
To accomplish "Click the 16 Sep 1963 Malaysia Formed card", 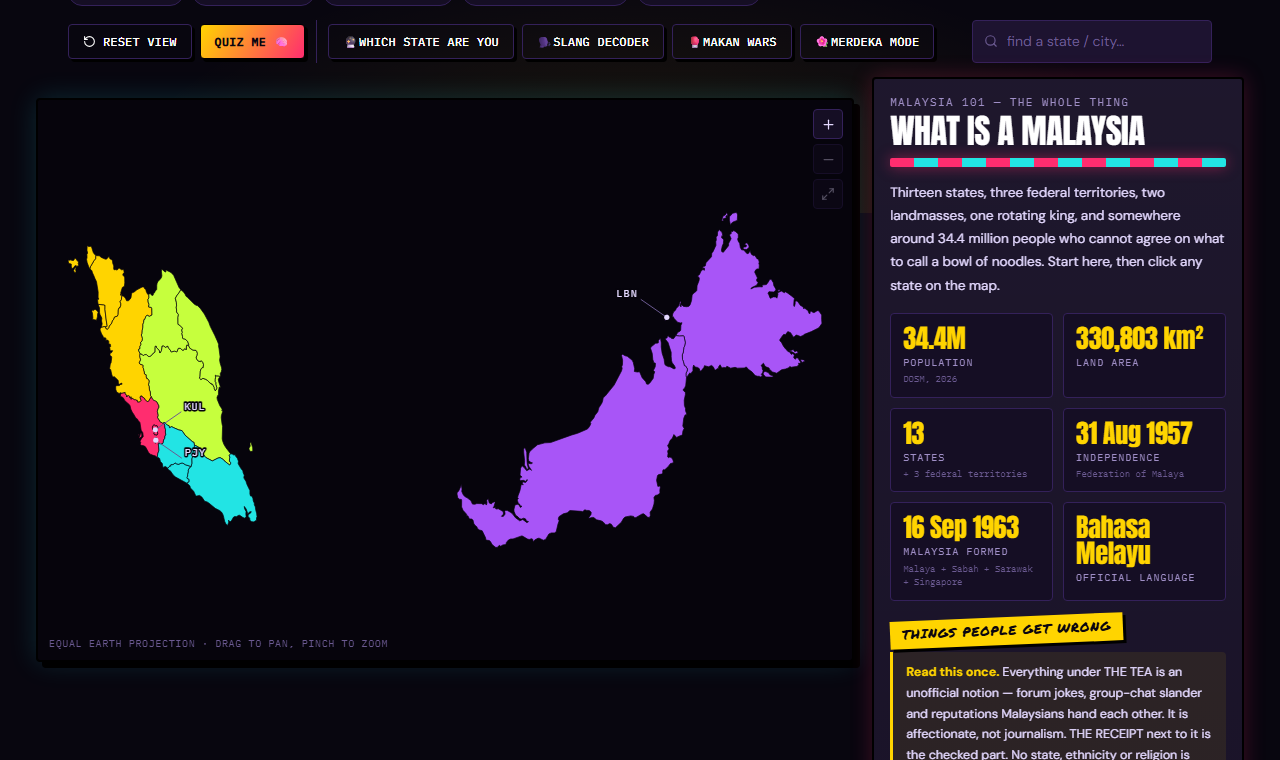I will click(x=971, y=551).
